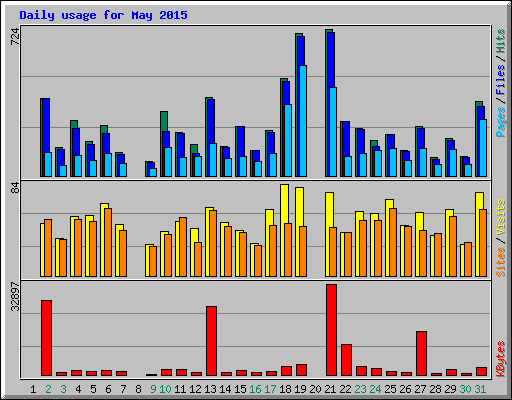Click day "21" axis label
Viewport: 512px width, 400px height.
point(330,389)
